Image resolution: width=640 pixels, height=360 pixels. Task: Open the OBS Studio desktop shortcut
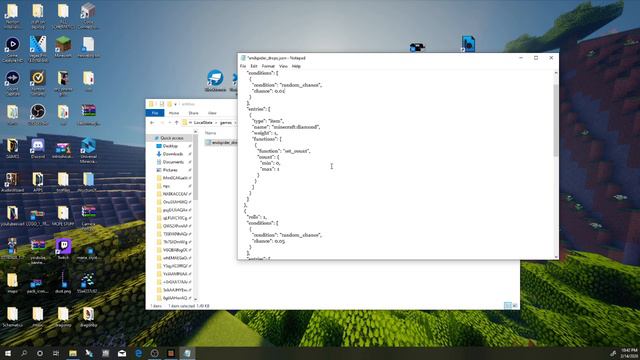(x=38, y=115)
